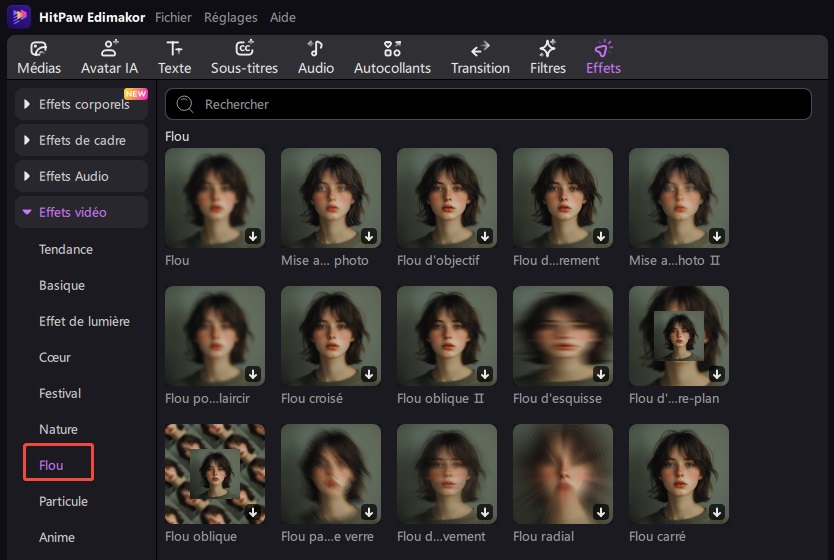Select the Flou croisé thumbnail

(x=331, y=336)
